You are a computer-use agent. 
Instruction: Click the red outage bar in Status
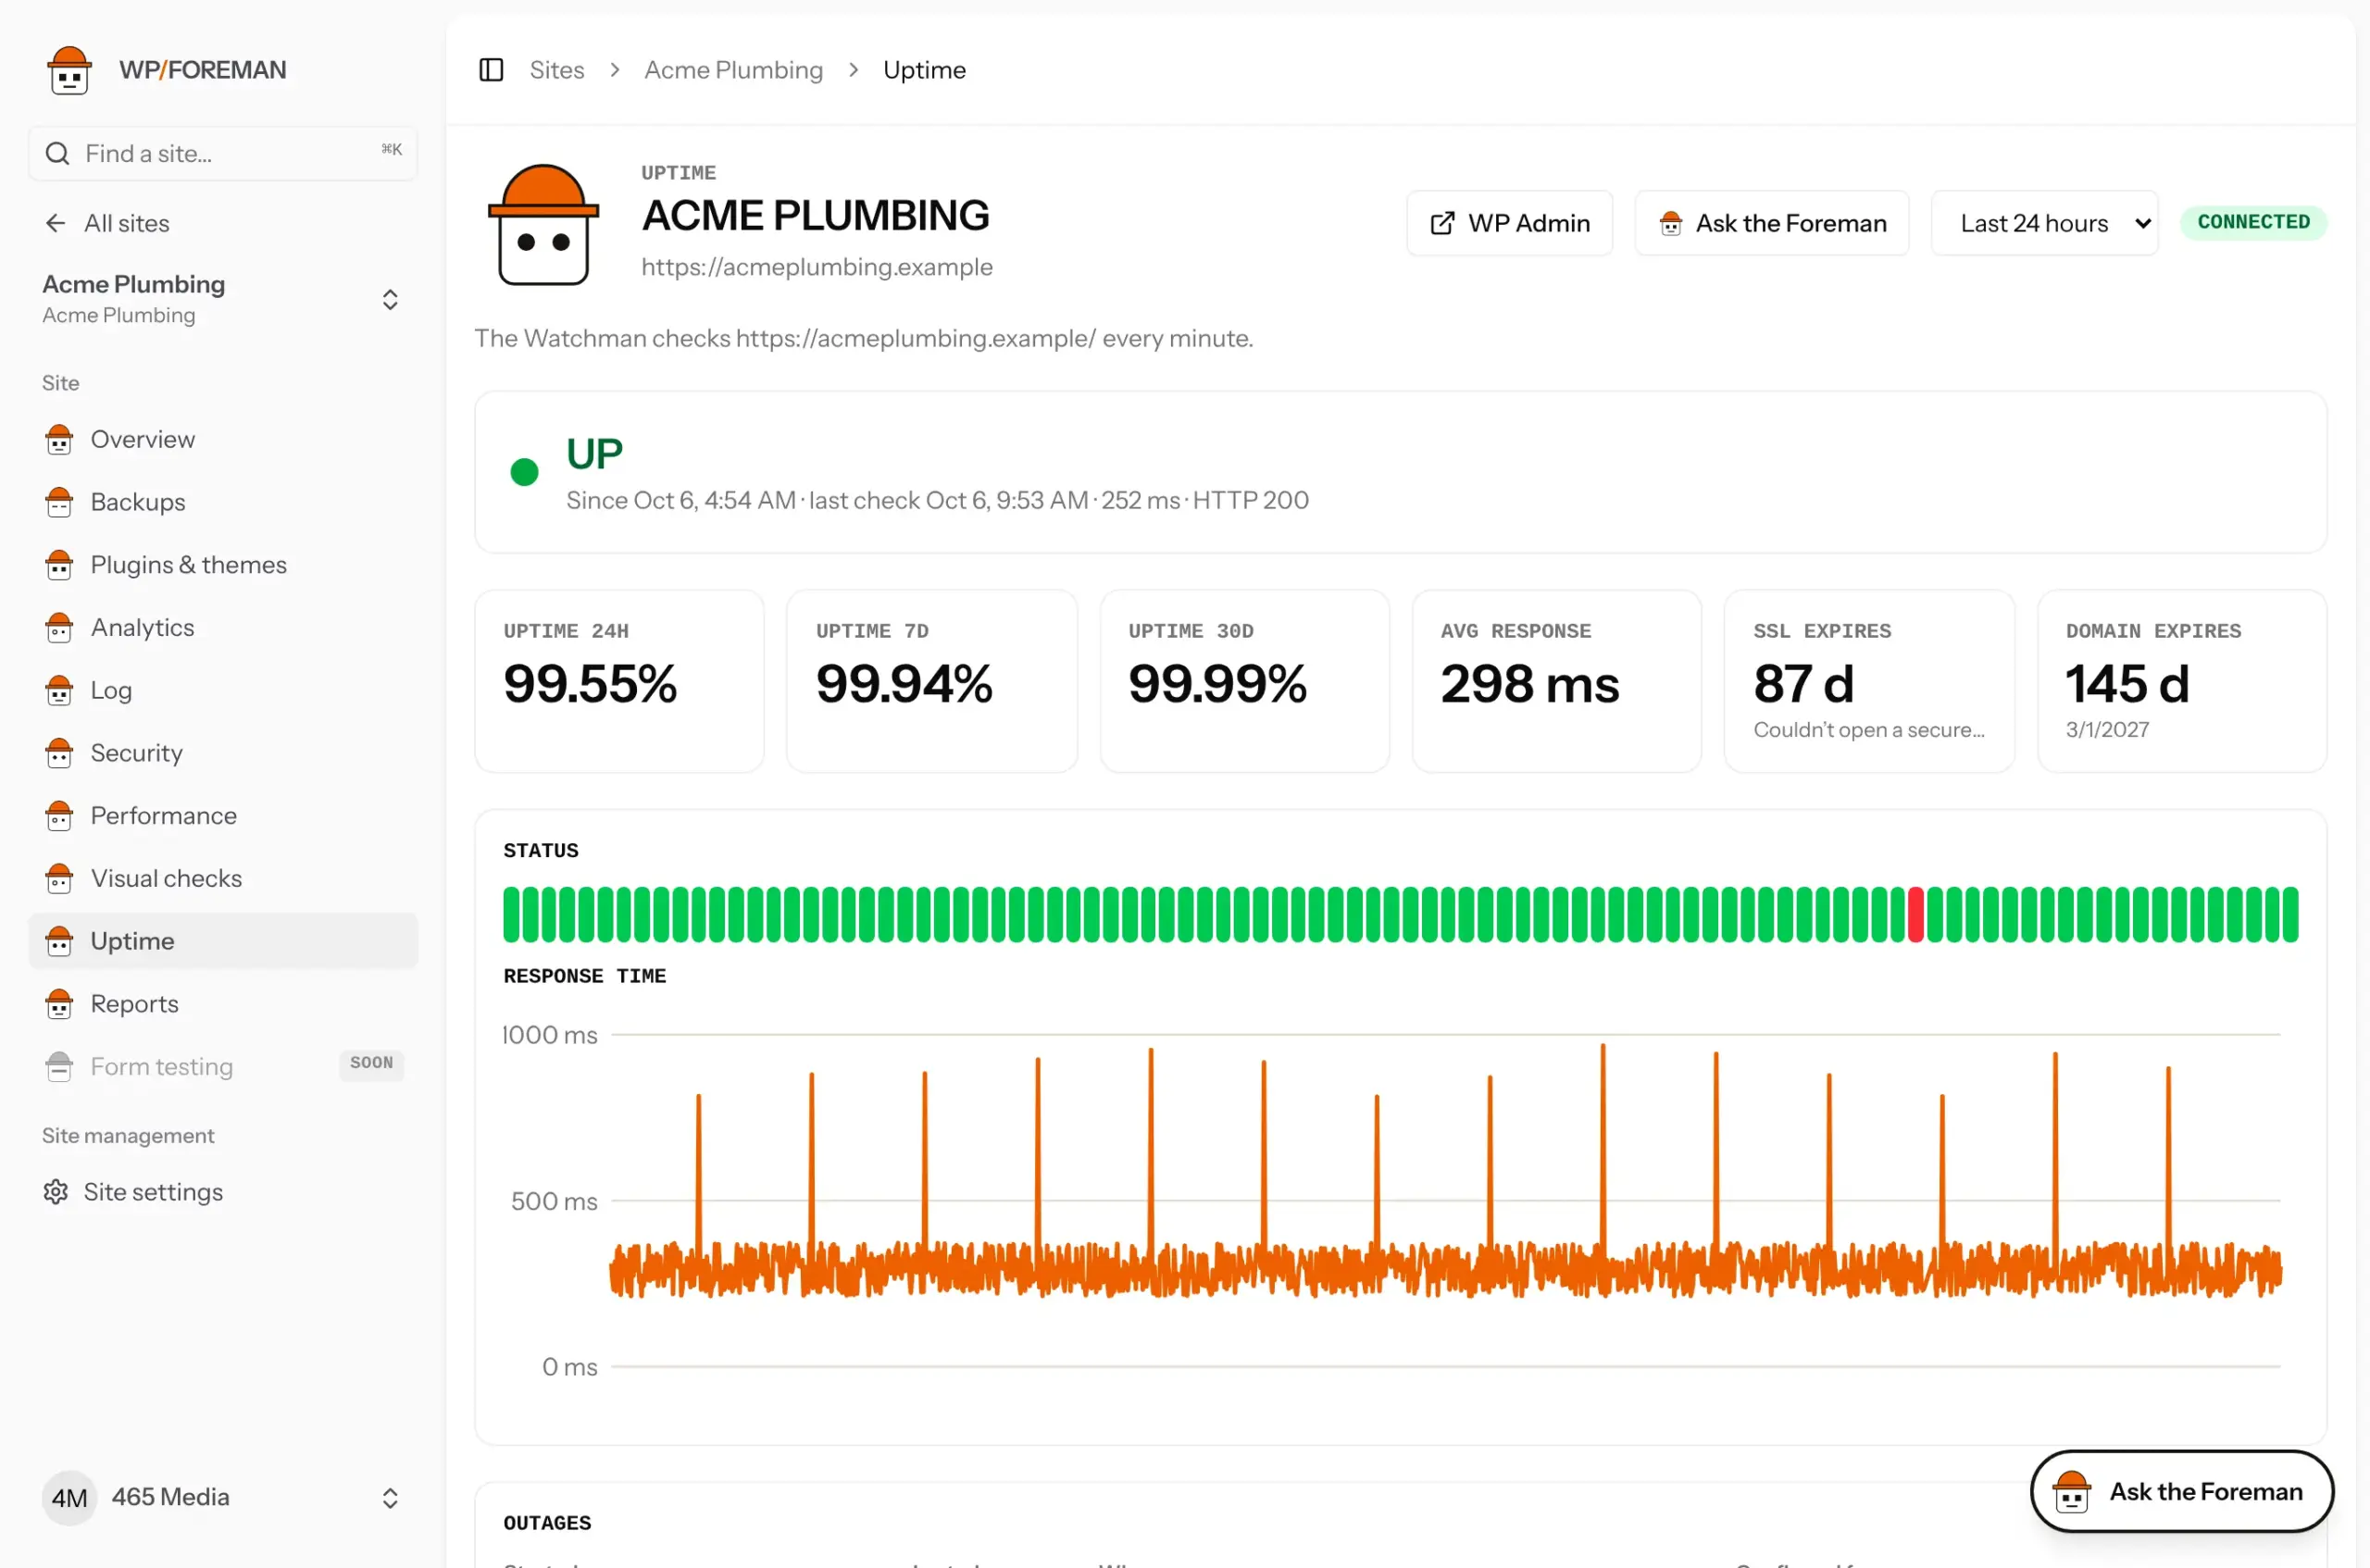1915,914
